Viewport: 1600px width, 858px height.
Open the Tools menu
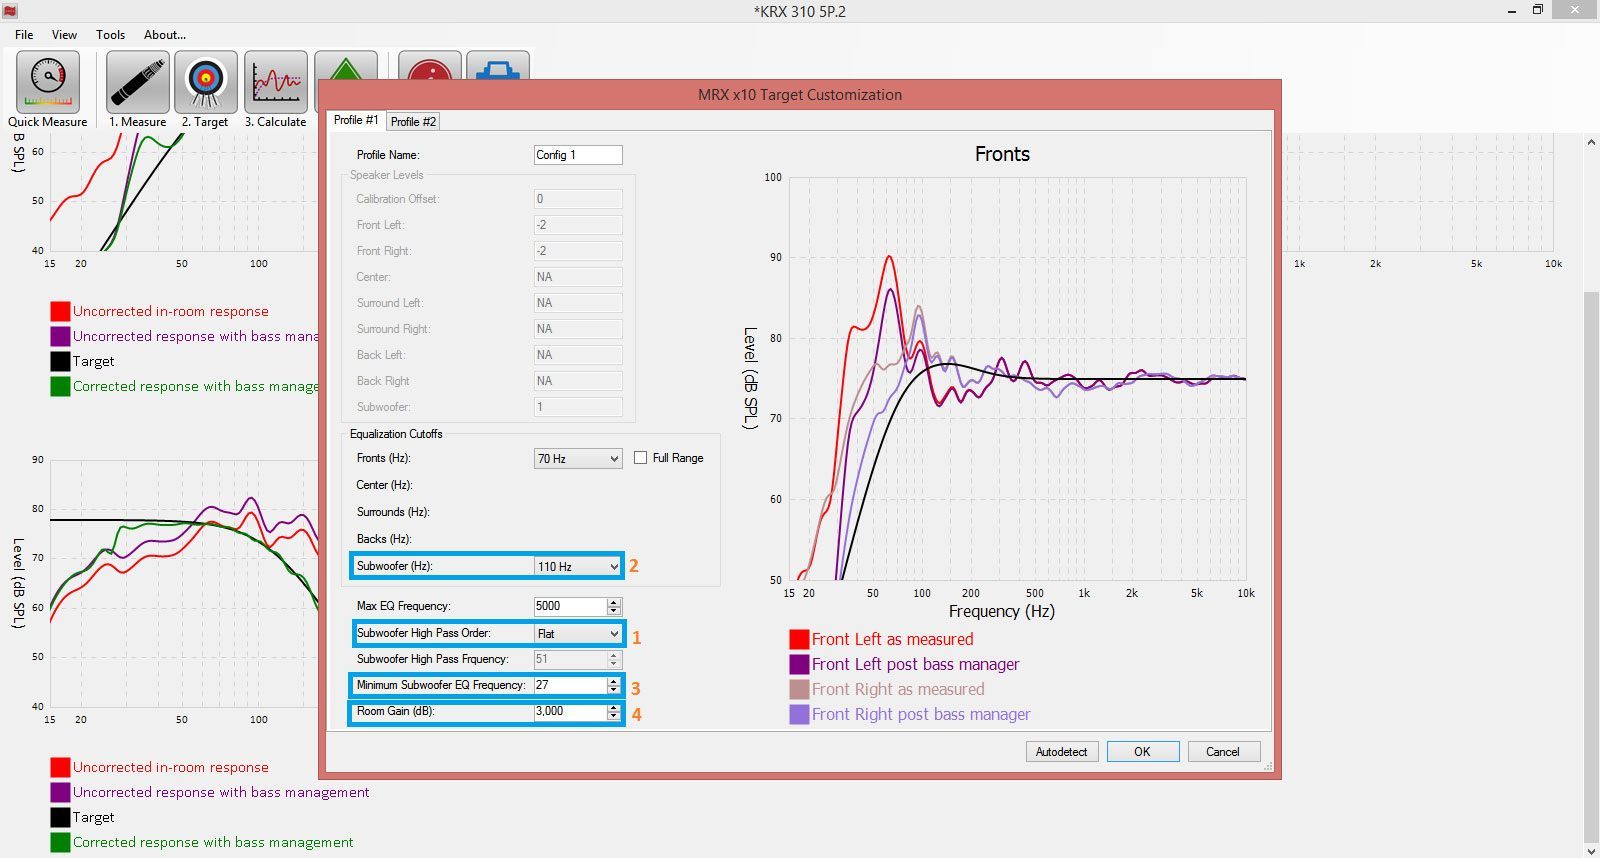[x=110, y=34]
